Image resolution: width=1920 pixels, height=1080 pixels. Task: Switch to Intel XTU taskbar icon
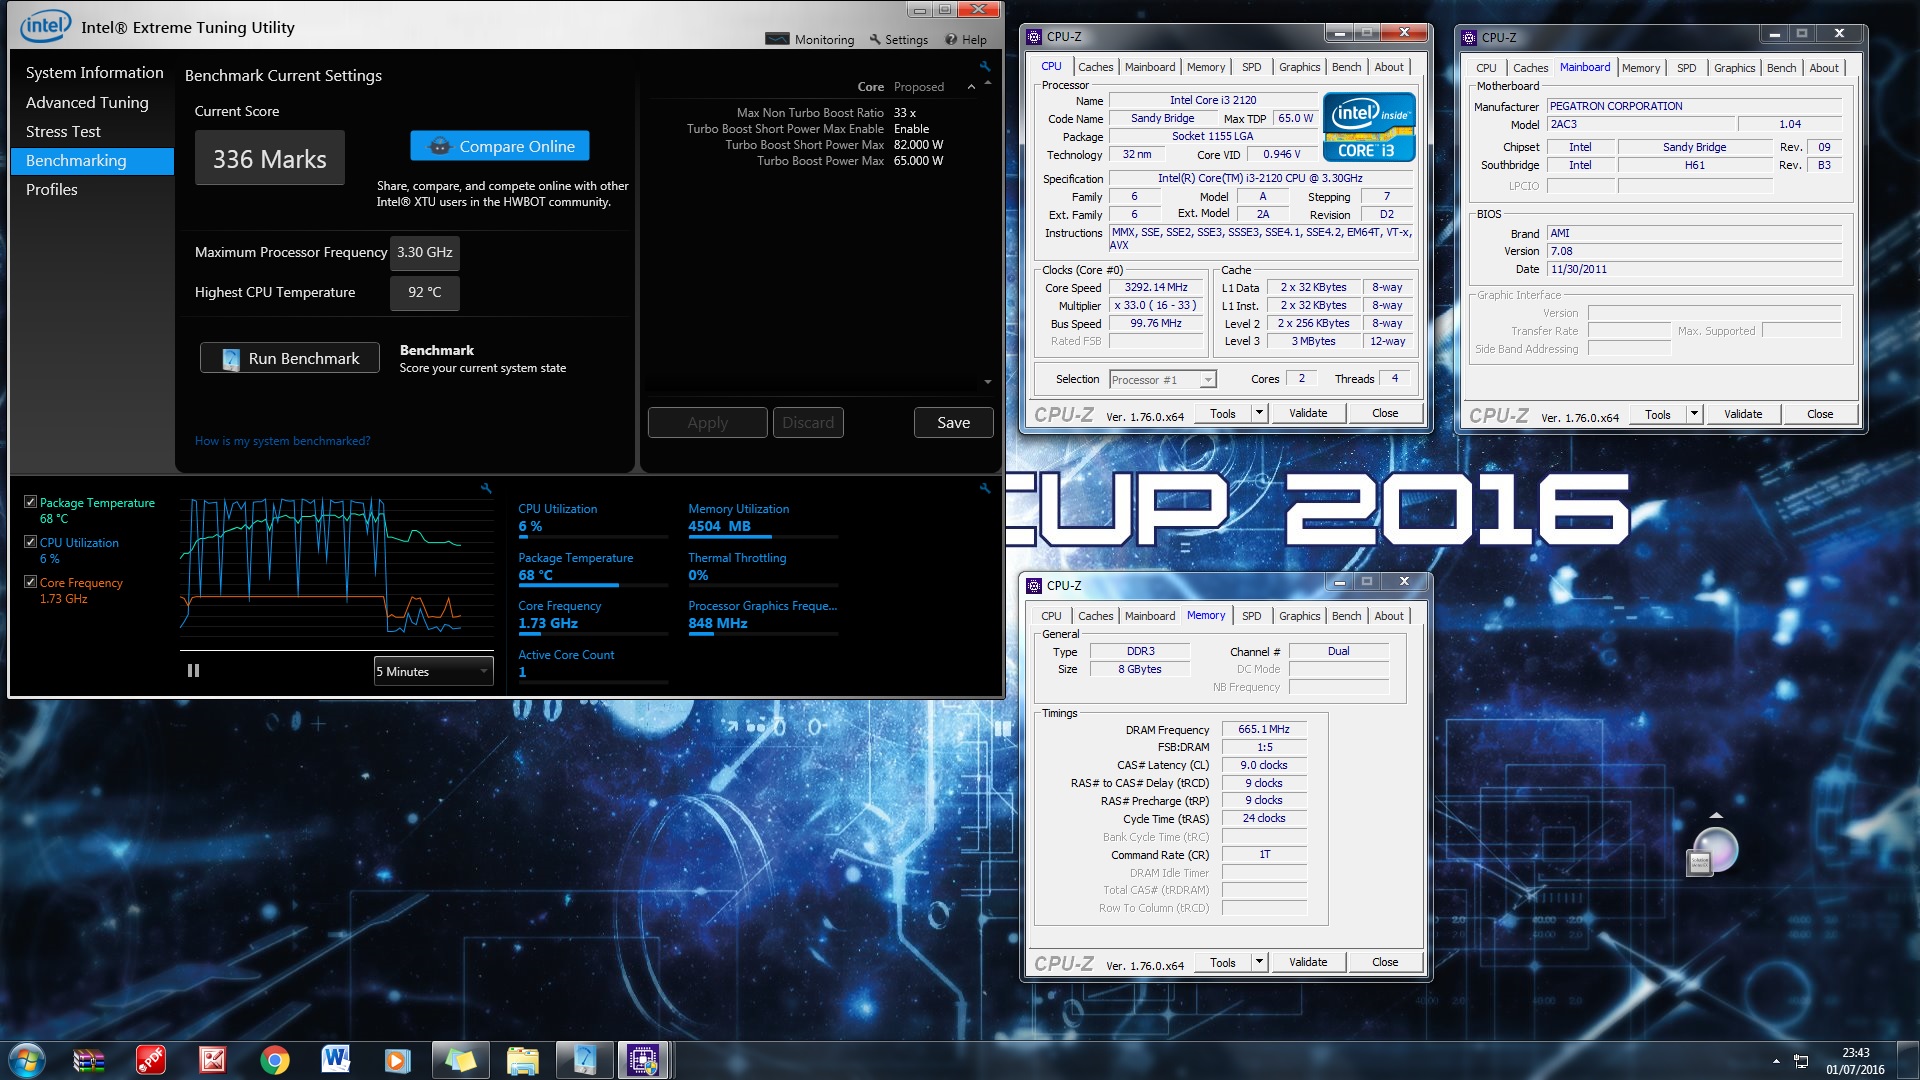click(x=584, y=1060)
